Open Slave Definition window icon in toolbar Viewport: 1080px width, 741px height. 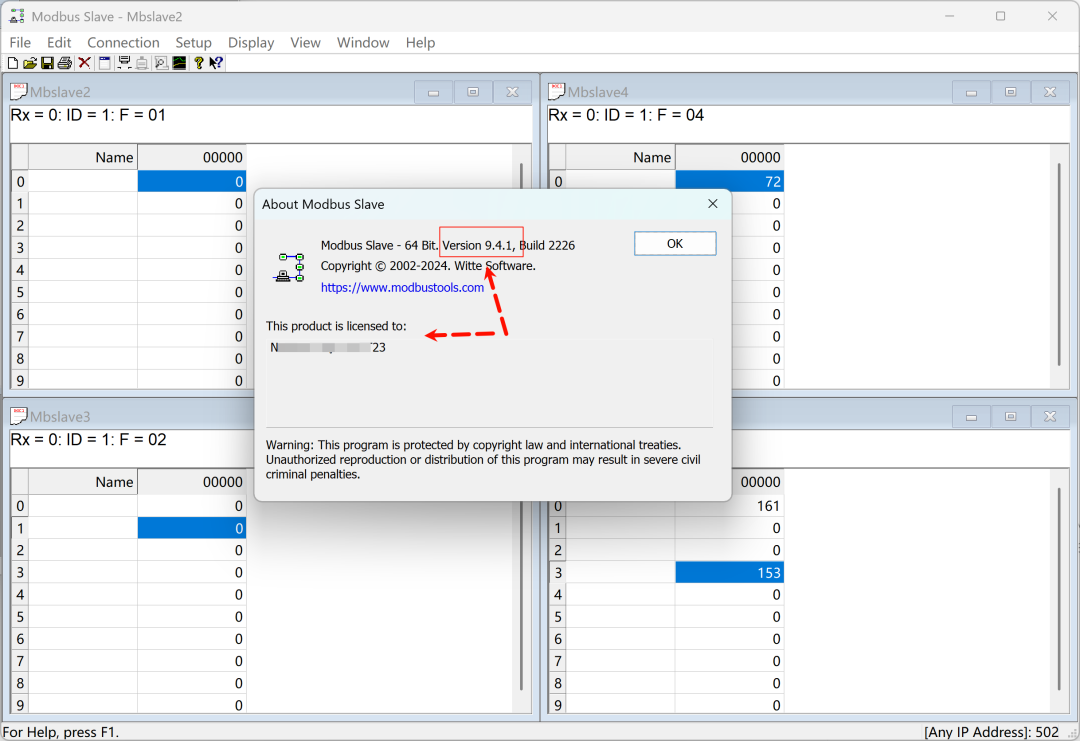pos(105,63)
